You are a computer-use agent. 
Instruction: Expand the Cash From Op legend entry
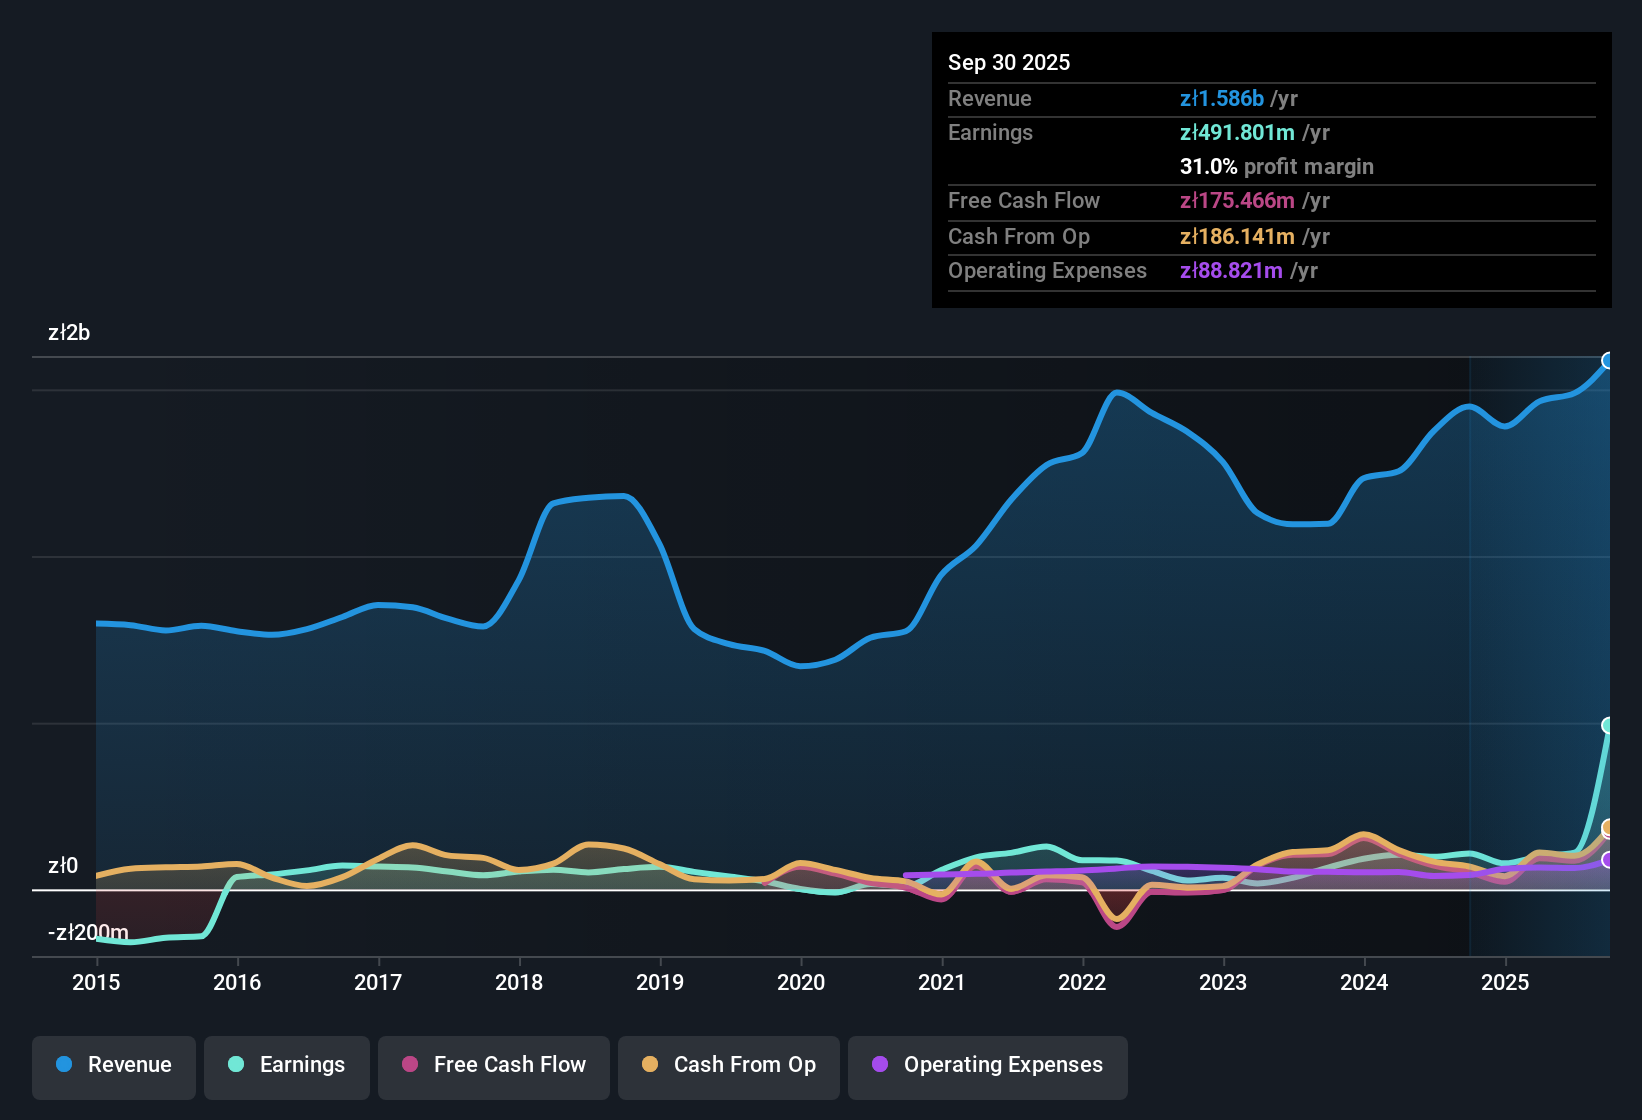pos(728,1065)
